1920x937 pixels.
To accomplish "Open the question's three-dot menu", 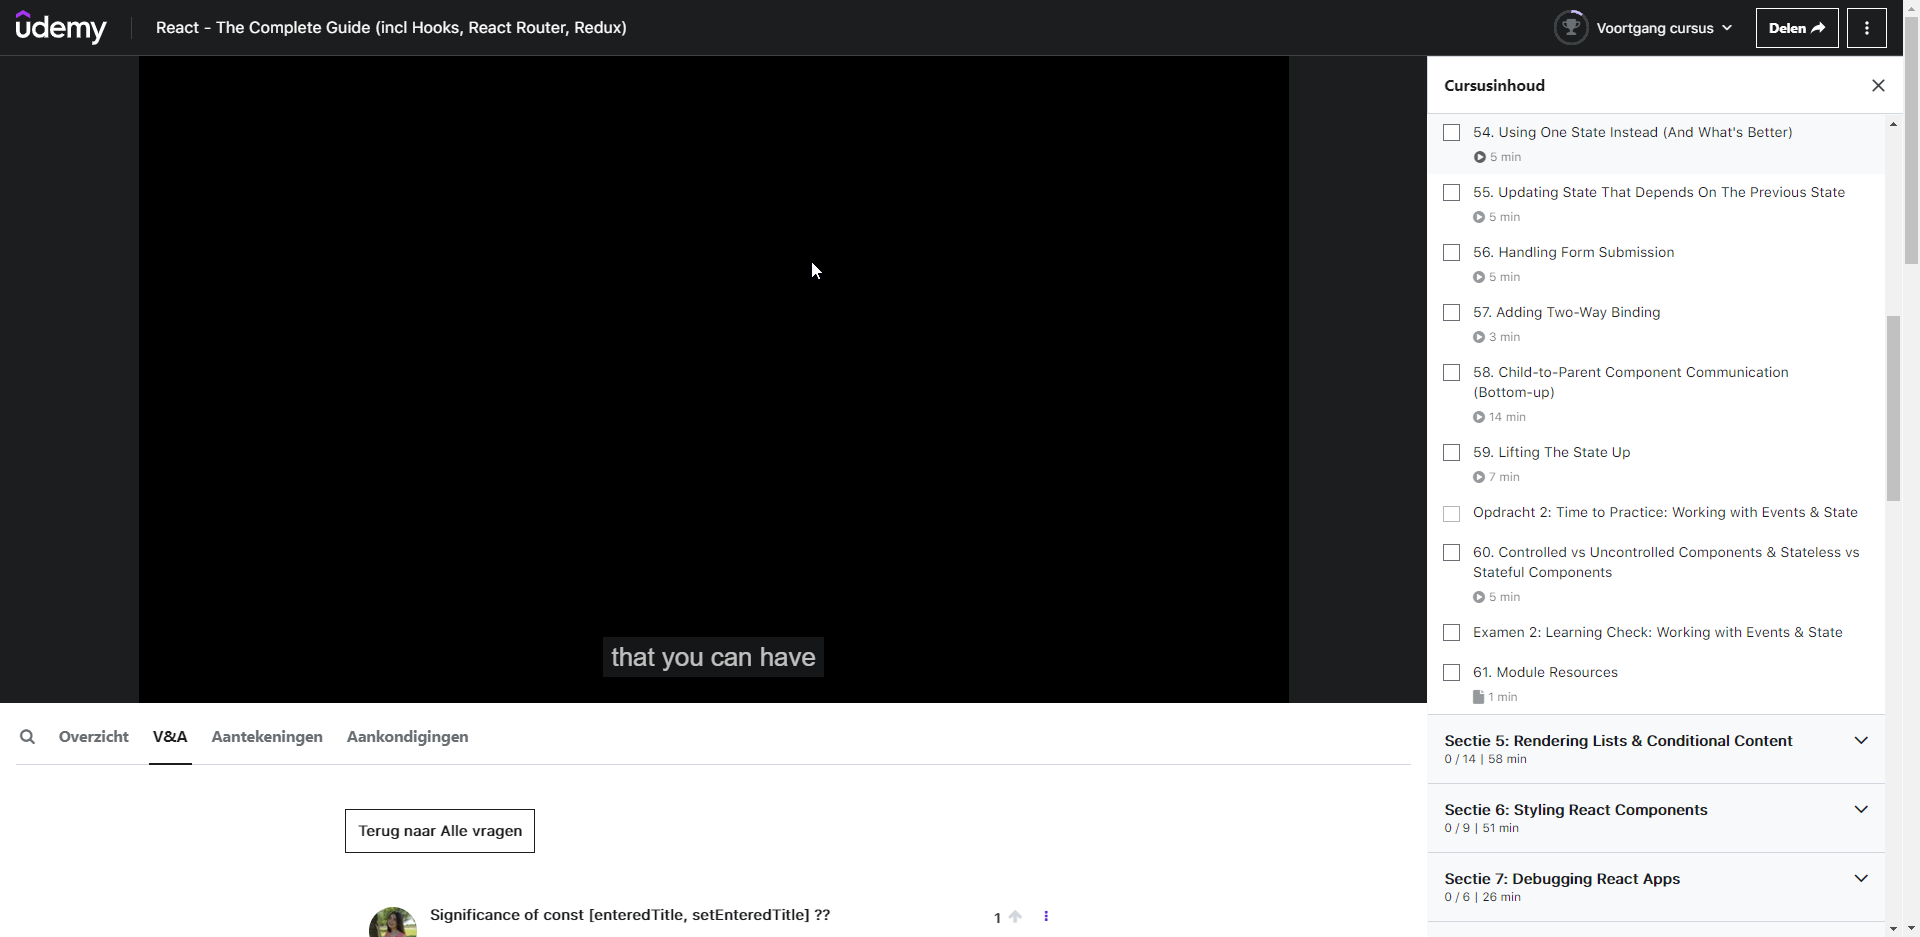I will [1046, 916].
